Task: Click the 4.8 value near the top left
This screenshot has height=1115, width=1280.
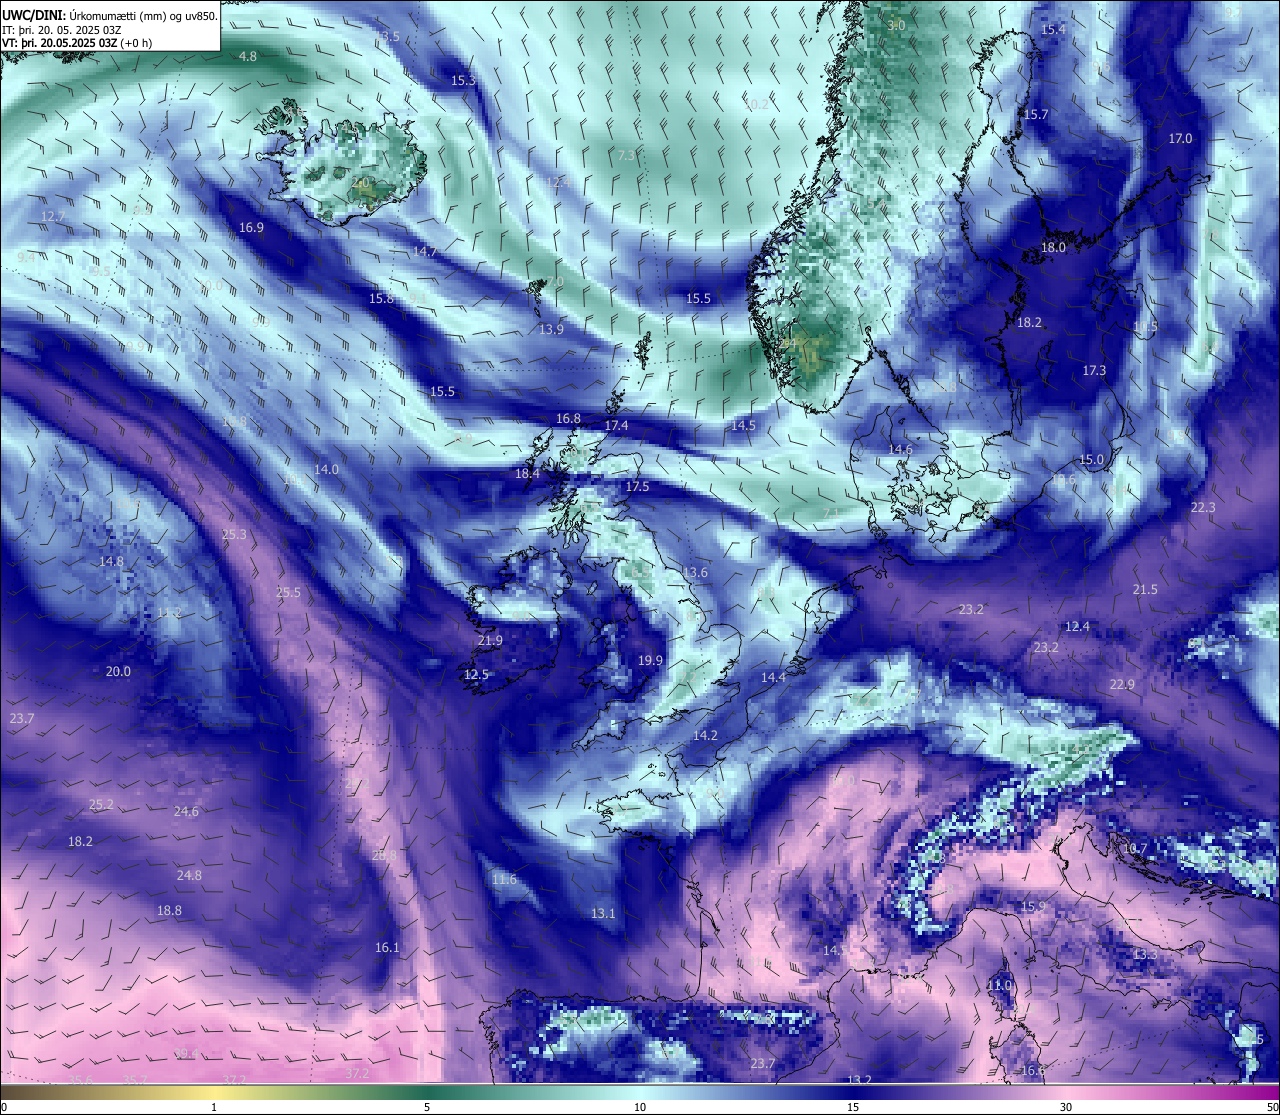Action: [x=247, y=56]
